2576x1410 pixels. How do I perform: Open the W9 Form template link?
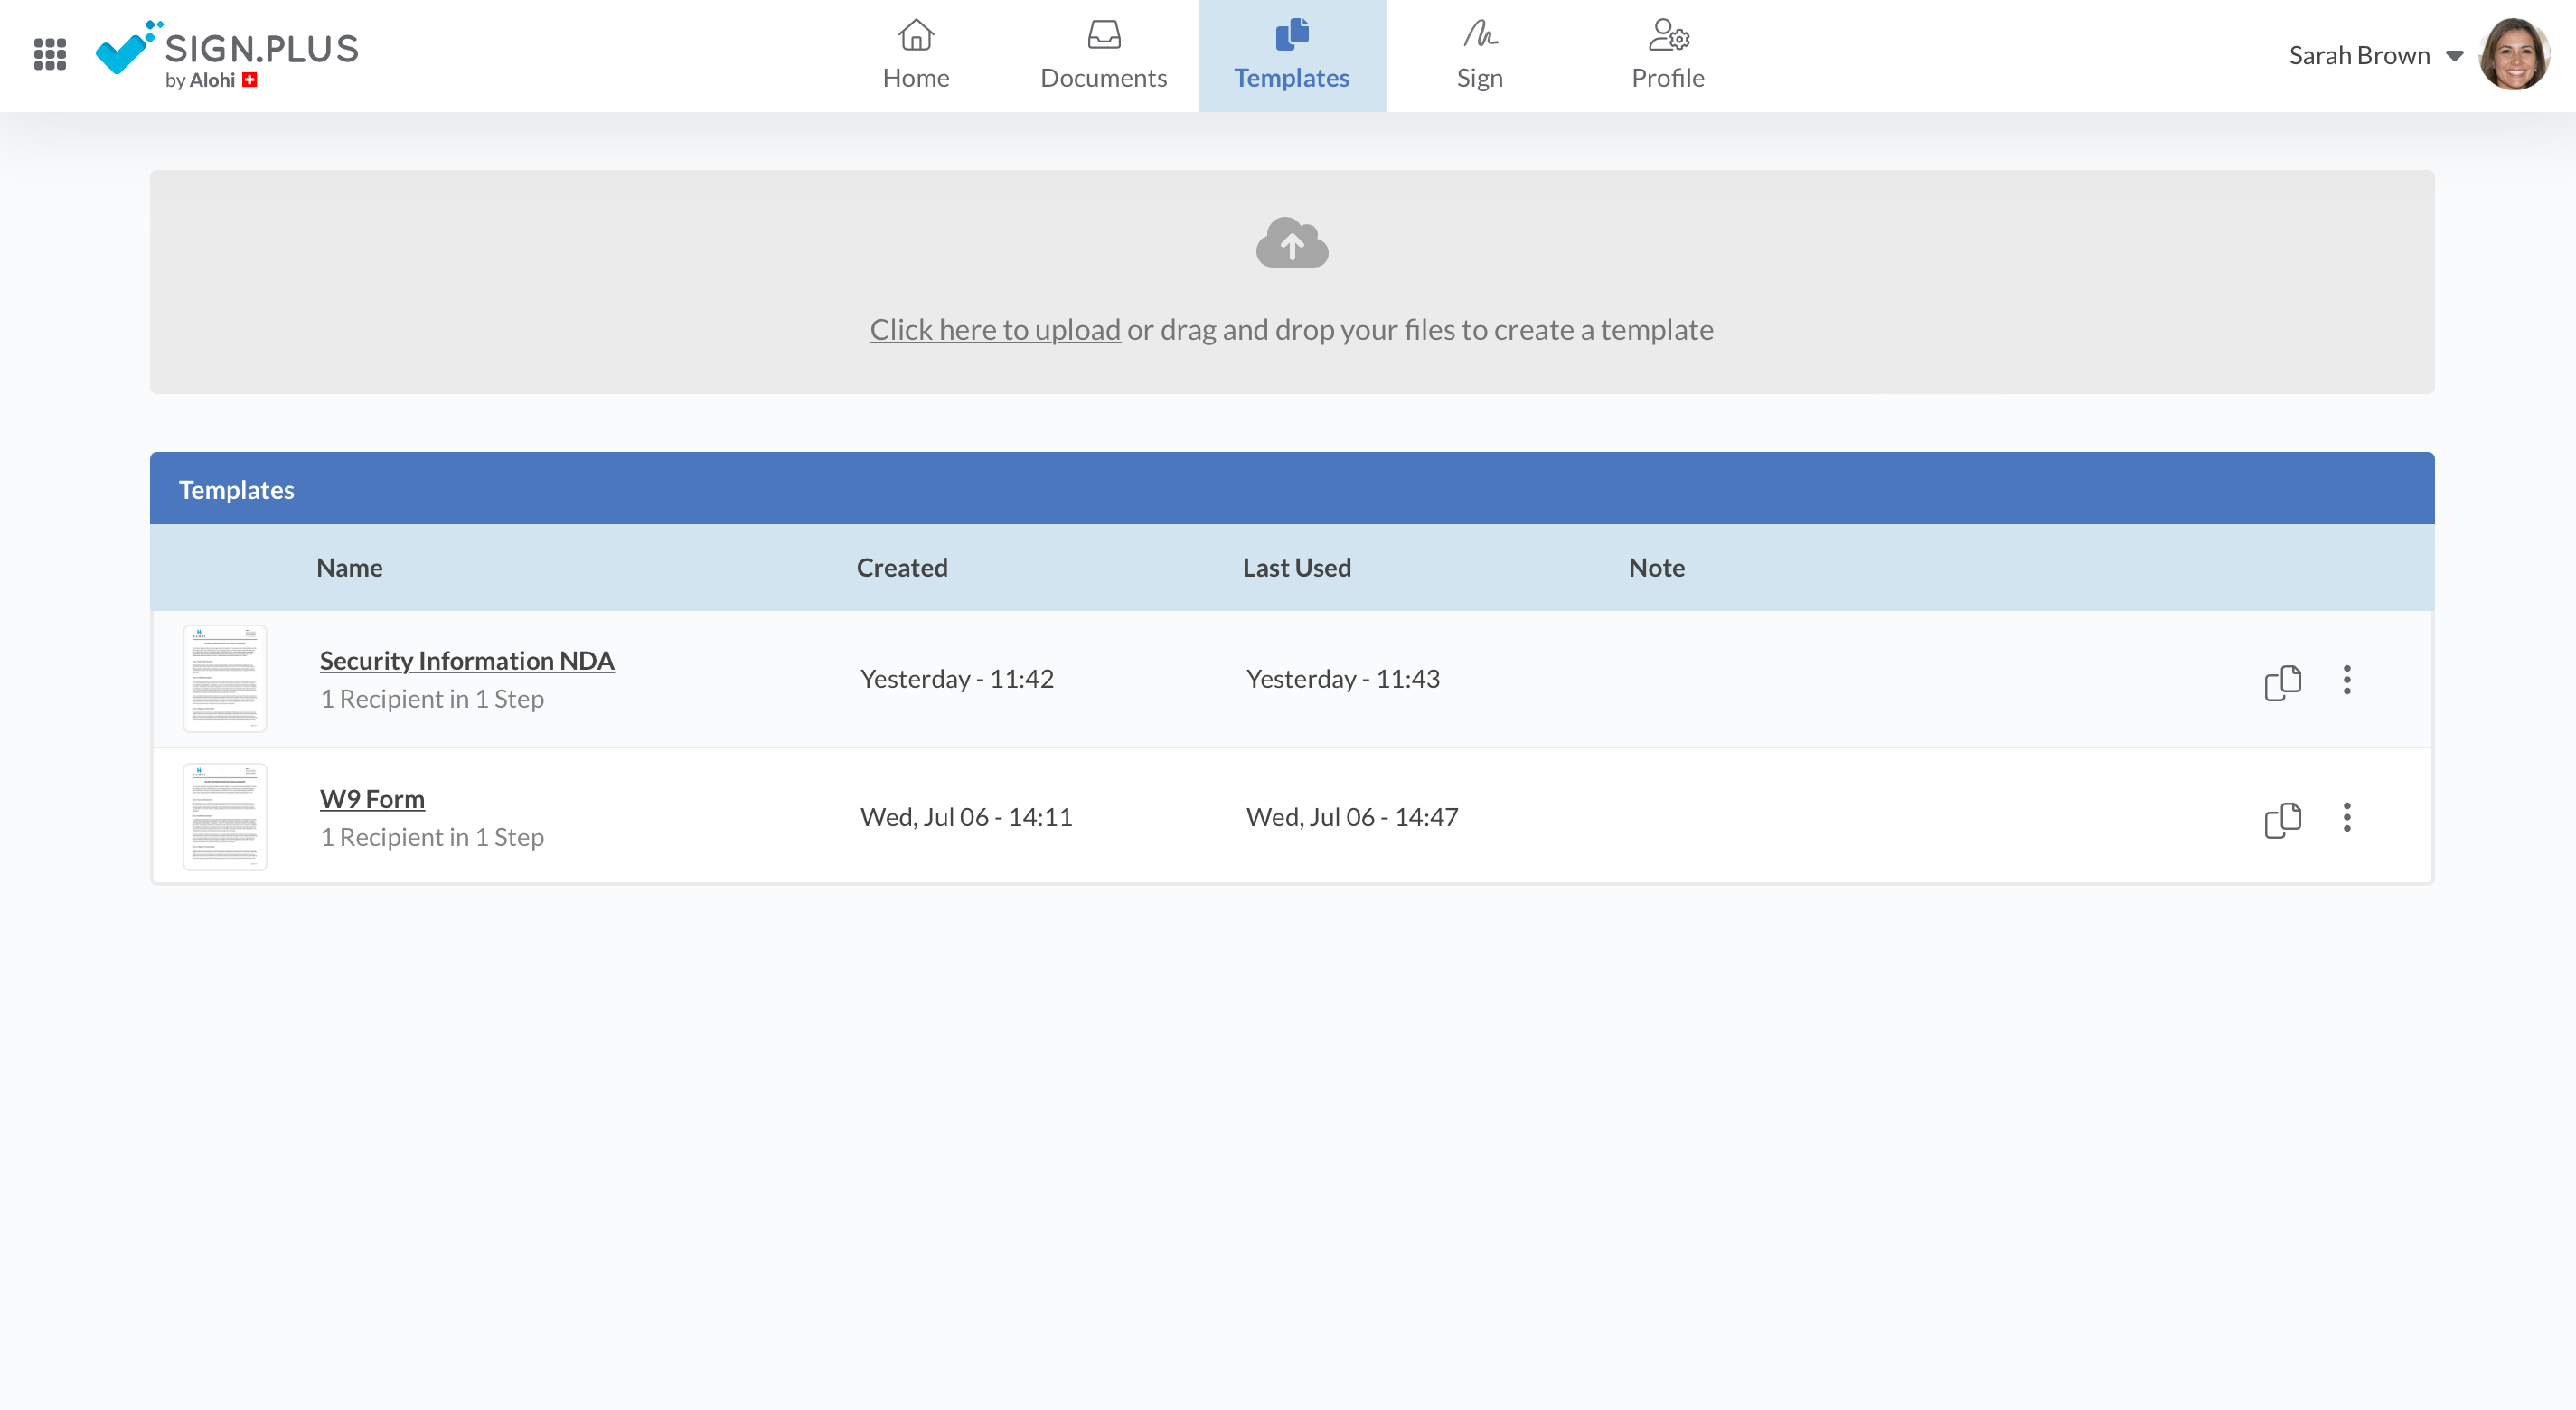tap(372, 799)
